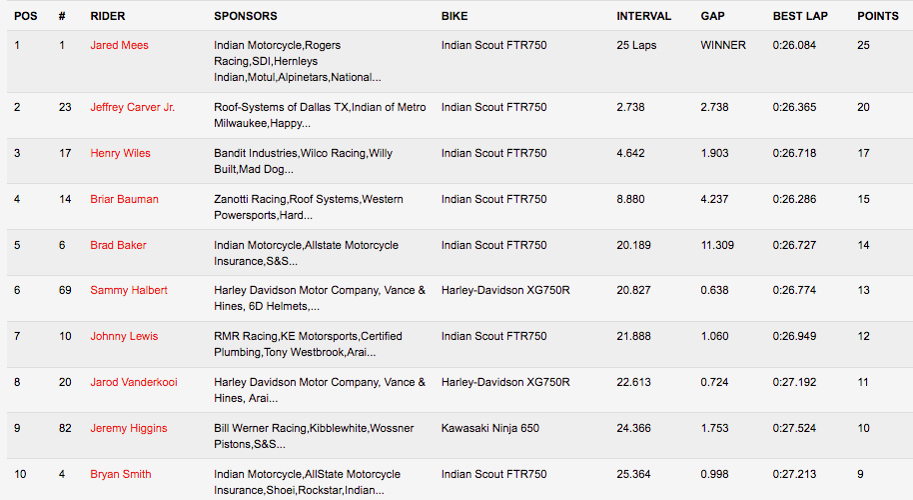Click the Bryan Smith rider link
The width and height of the screenshot is (913, 500).
click(120, 474)
